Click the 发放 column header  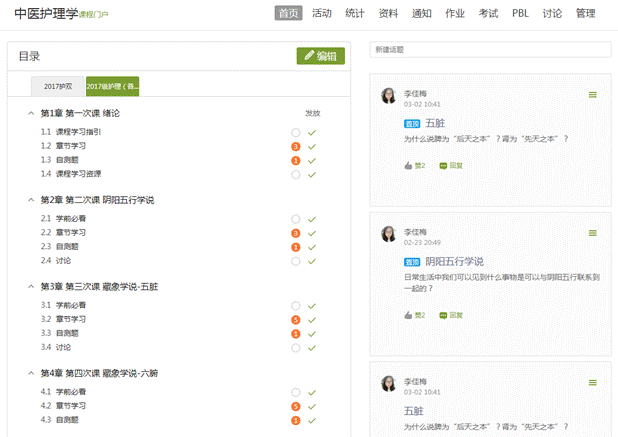tap(313, 113)
